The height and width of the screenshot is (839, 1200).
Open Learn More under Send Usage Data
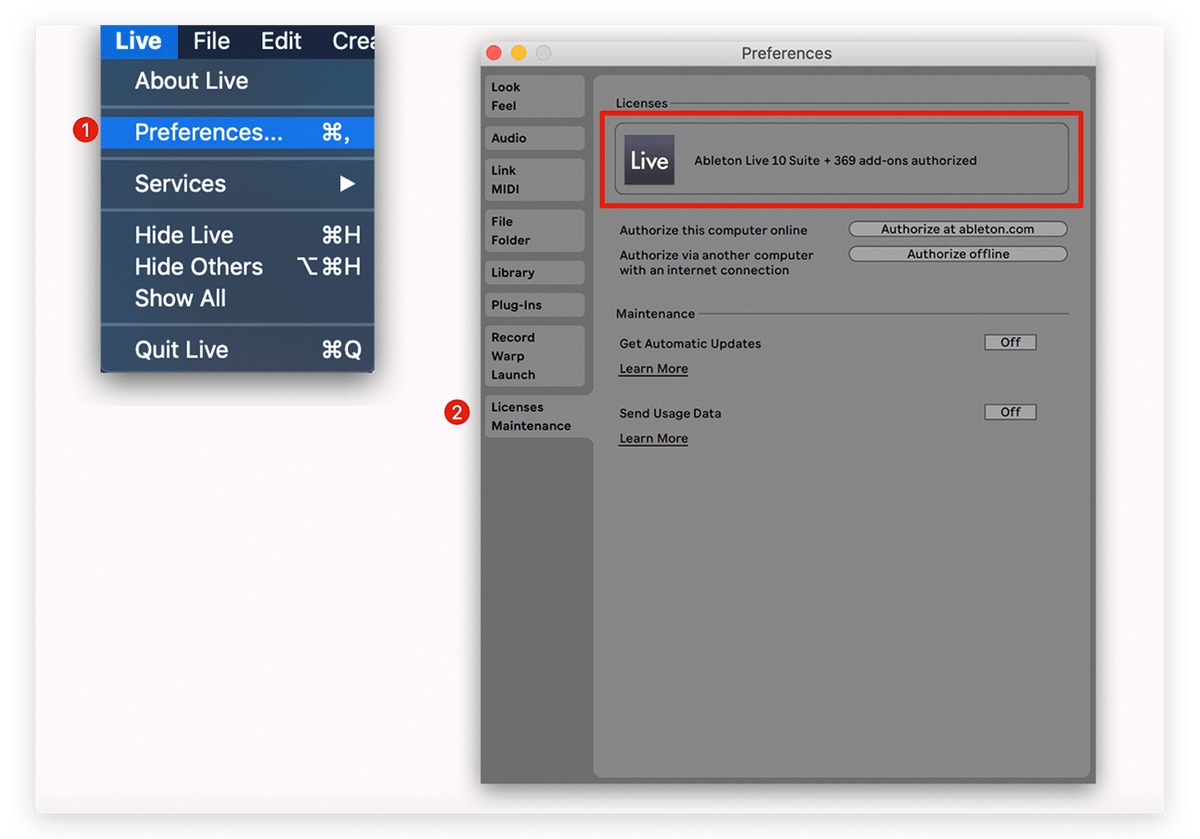coord(653,439)
